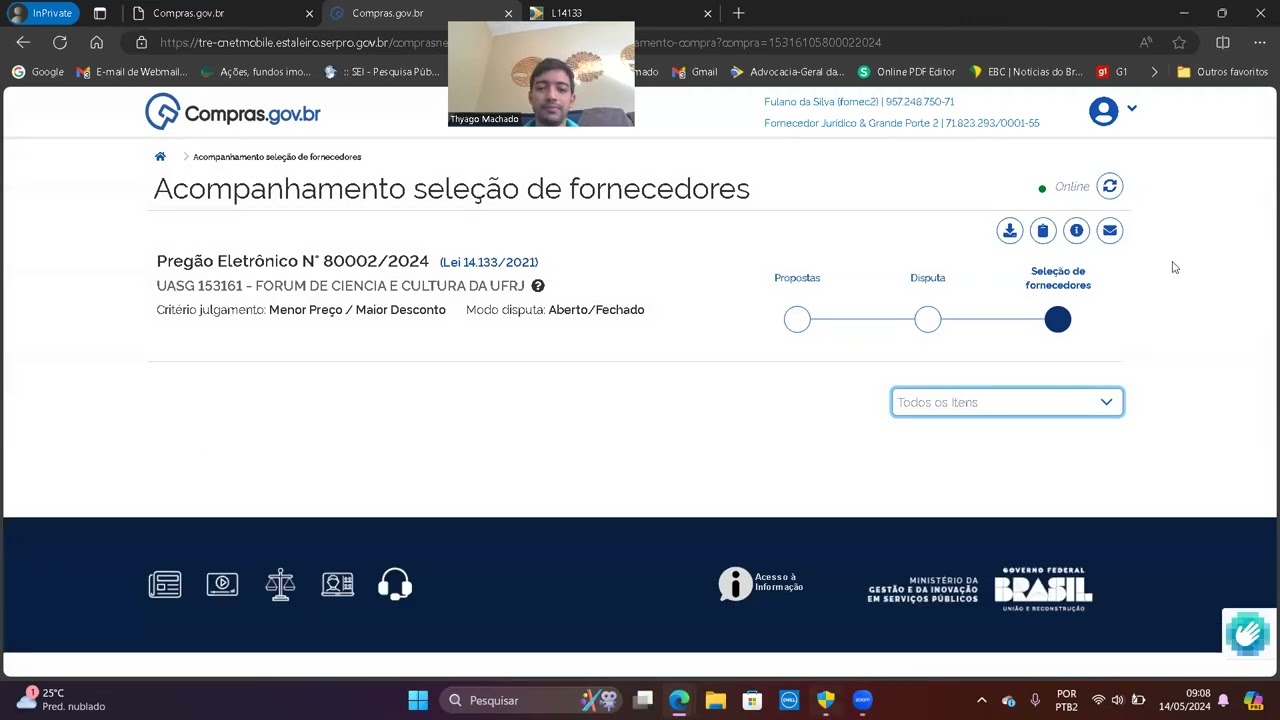Show hidden system tray icons
The image size is (1280, 720).
tap(981, 700)
